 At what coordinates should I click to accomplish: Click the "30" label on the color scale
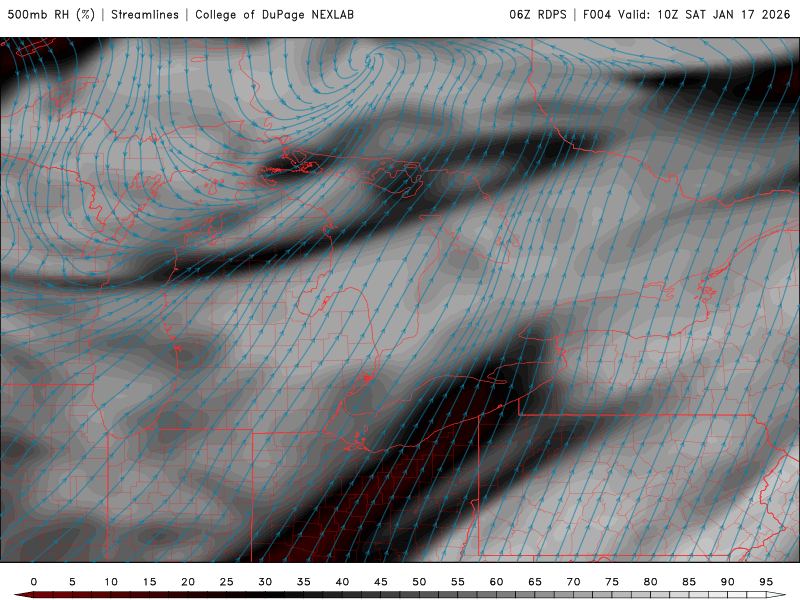pyautogui.click(x=265, y=582)
